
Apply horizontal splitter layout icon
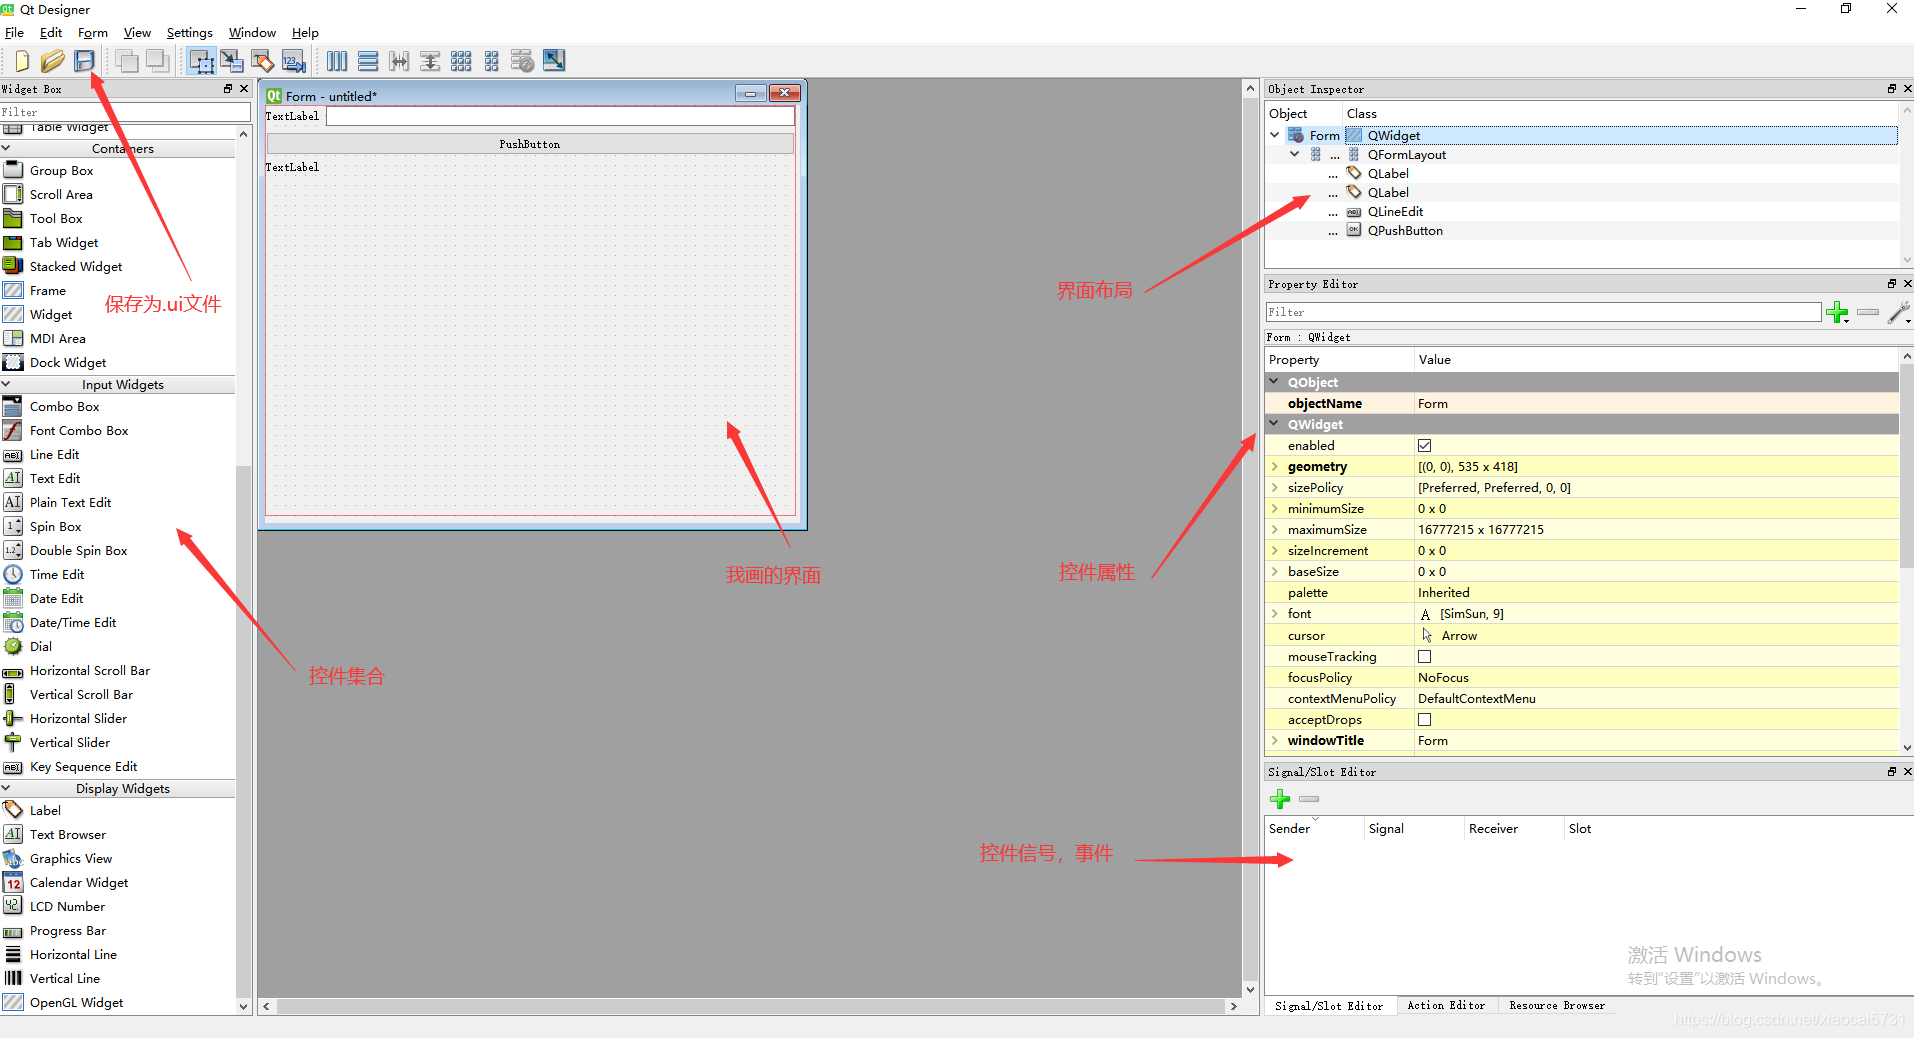399,61
